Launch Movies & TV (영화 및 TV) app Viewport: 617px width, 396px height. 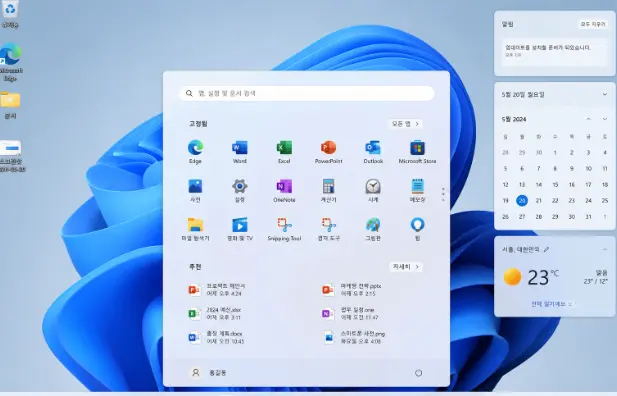[x=240, y=229]
